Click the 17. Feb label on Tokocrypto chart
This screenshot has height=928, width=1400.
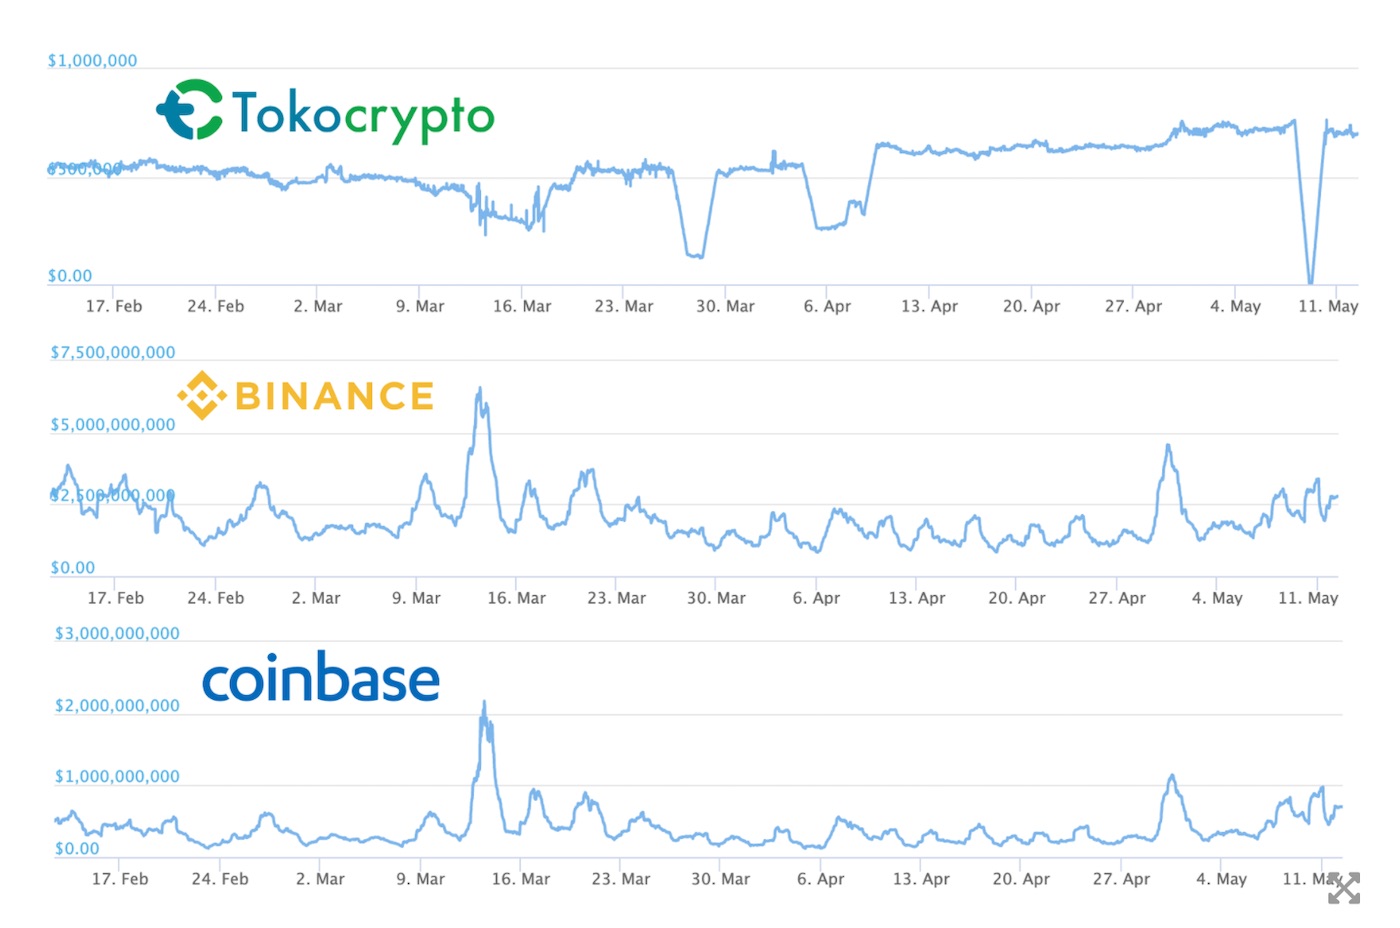point(114,306)
